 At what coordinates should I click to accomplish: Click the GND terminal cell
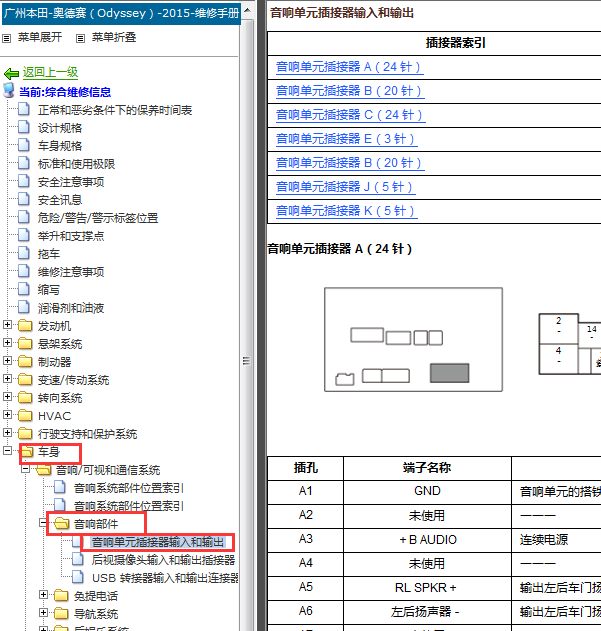click(428, 491)
